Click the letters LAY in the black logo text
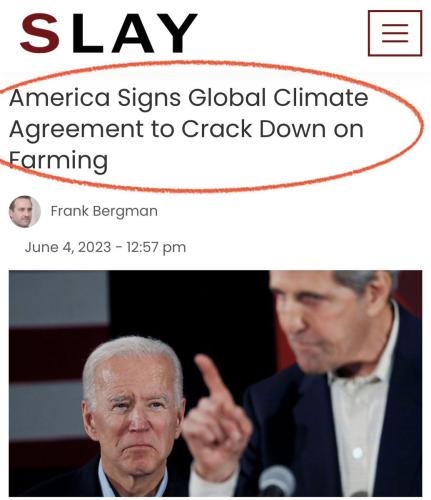This screenshot has width=431, height=500. (135, 33)
